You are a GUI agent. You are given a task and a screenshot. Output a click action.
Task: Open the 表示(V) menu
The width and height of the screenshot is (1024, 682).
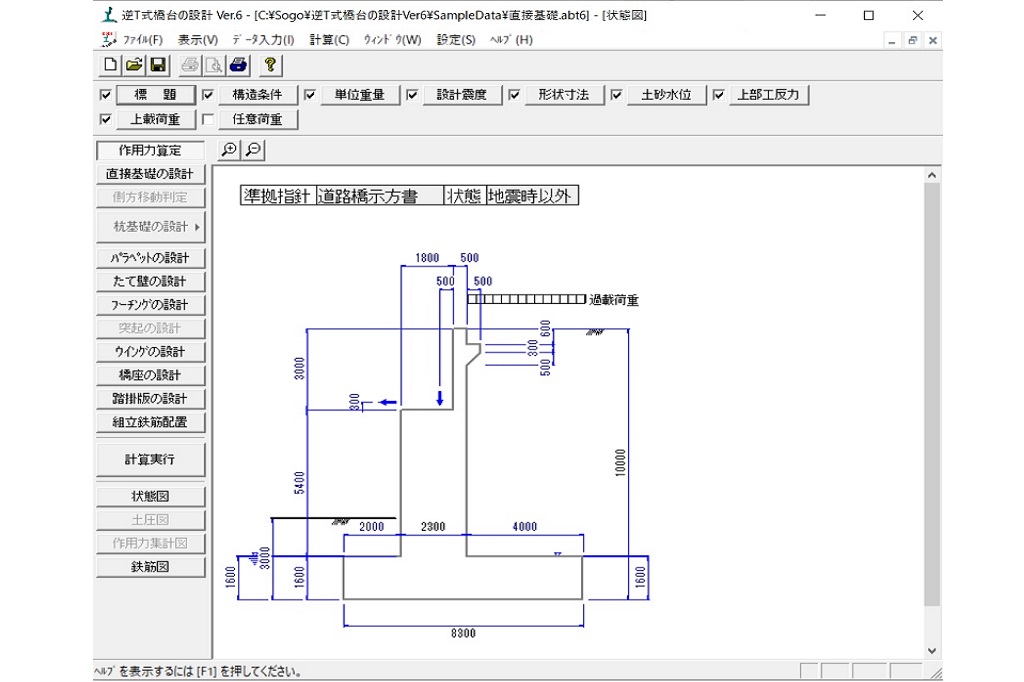tap(198, 40)
